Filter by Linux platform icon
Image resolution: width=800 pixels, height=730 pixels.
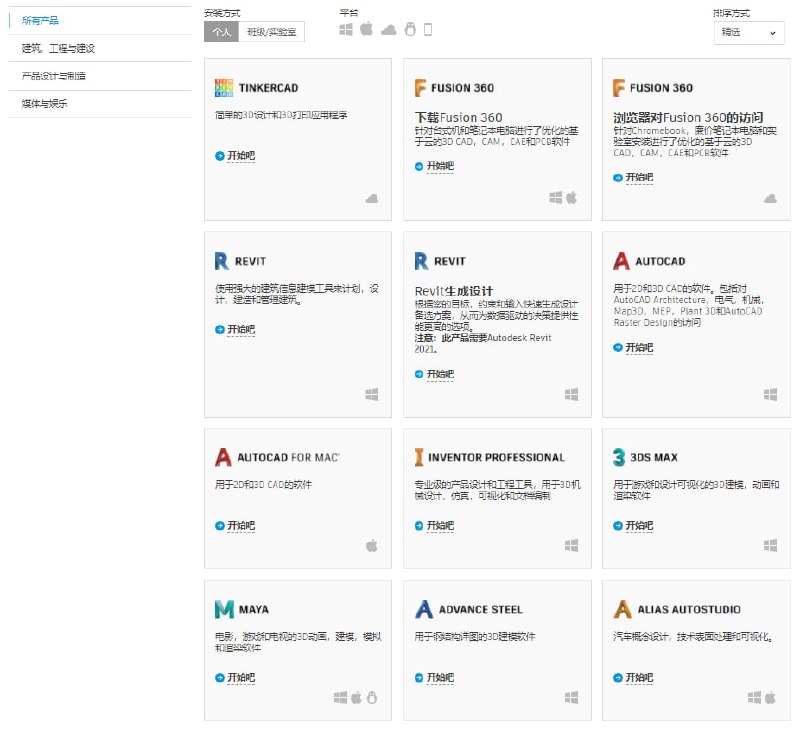[x=410, y=29]
